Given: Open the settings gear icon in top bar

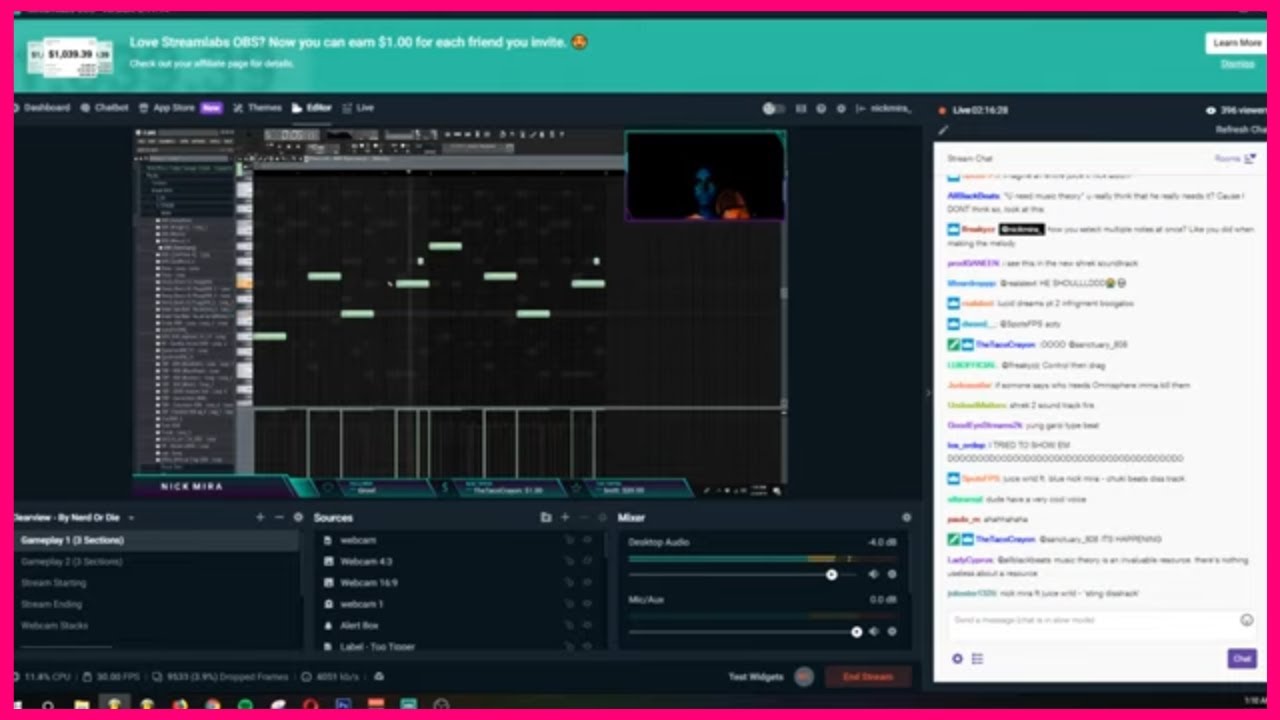Looking at the screenshot, I should tap(841, 108).
